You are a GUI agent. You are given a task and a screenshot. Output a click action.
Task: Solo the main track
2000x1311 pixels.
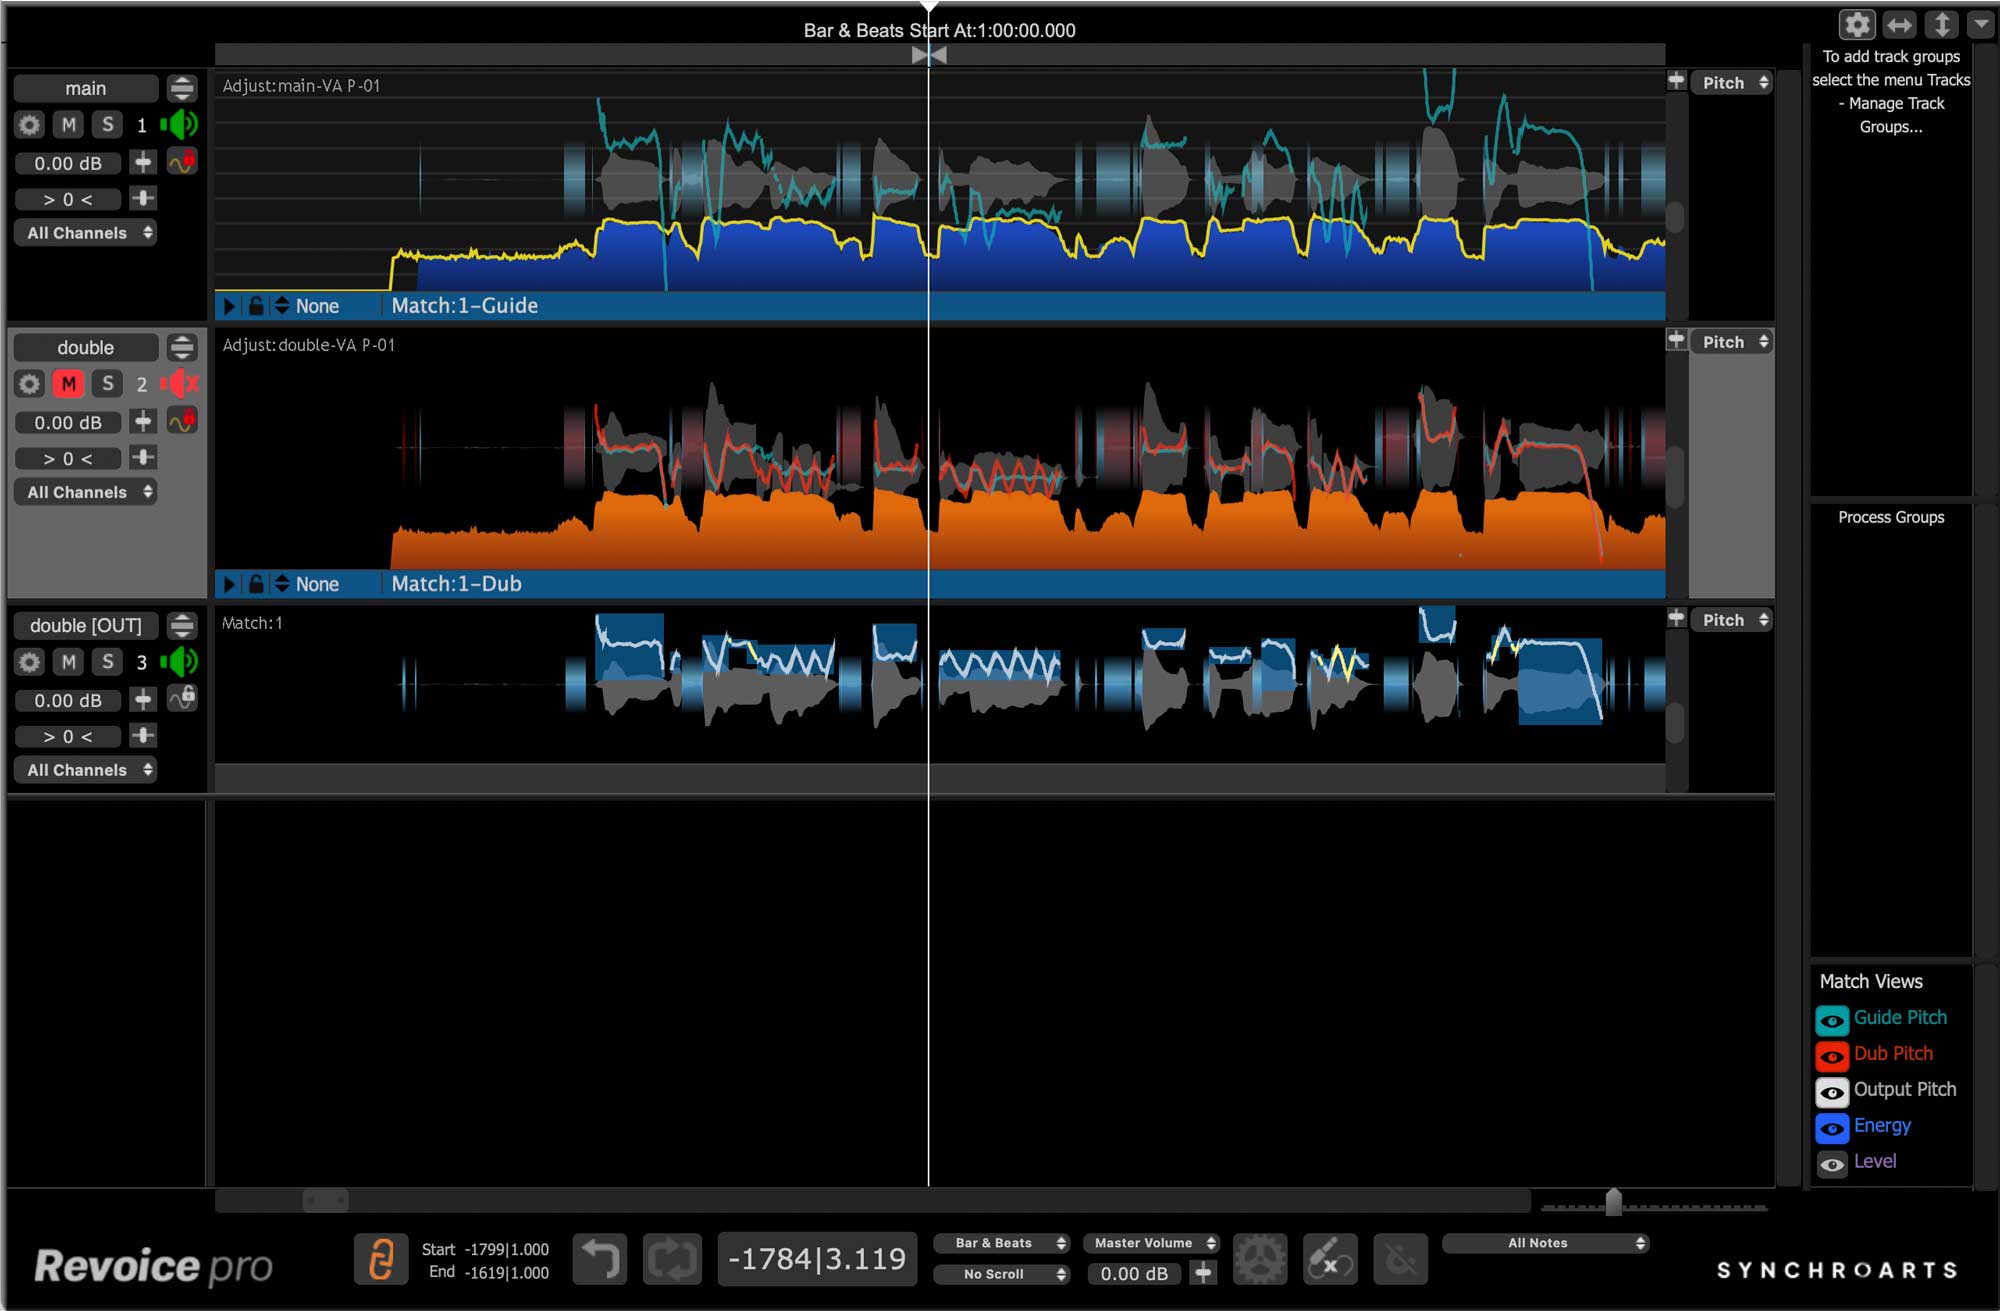coord(108,125)
